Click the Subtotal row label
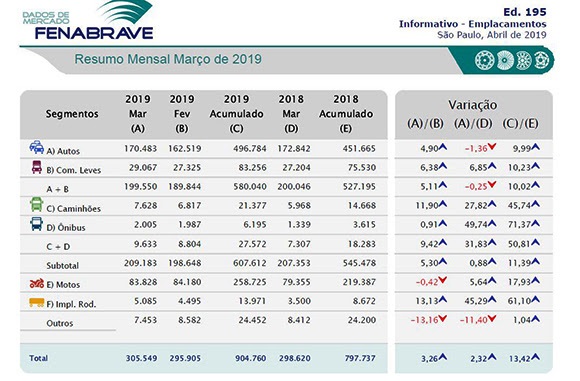Screen dimensions: 580x381 [63, 265]
